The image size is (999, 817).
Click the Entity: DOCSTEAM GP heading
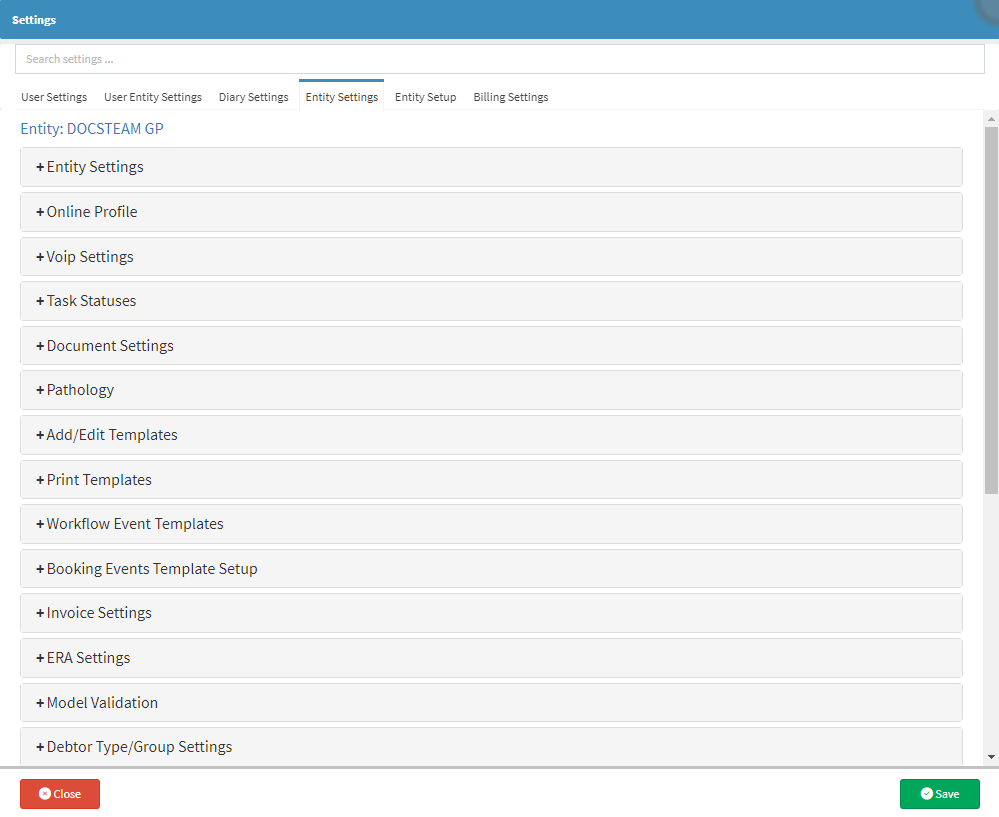pos(92,129)
